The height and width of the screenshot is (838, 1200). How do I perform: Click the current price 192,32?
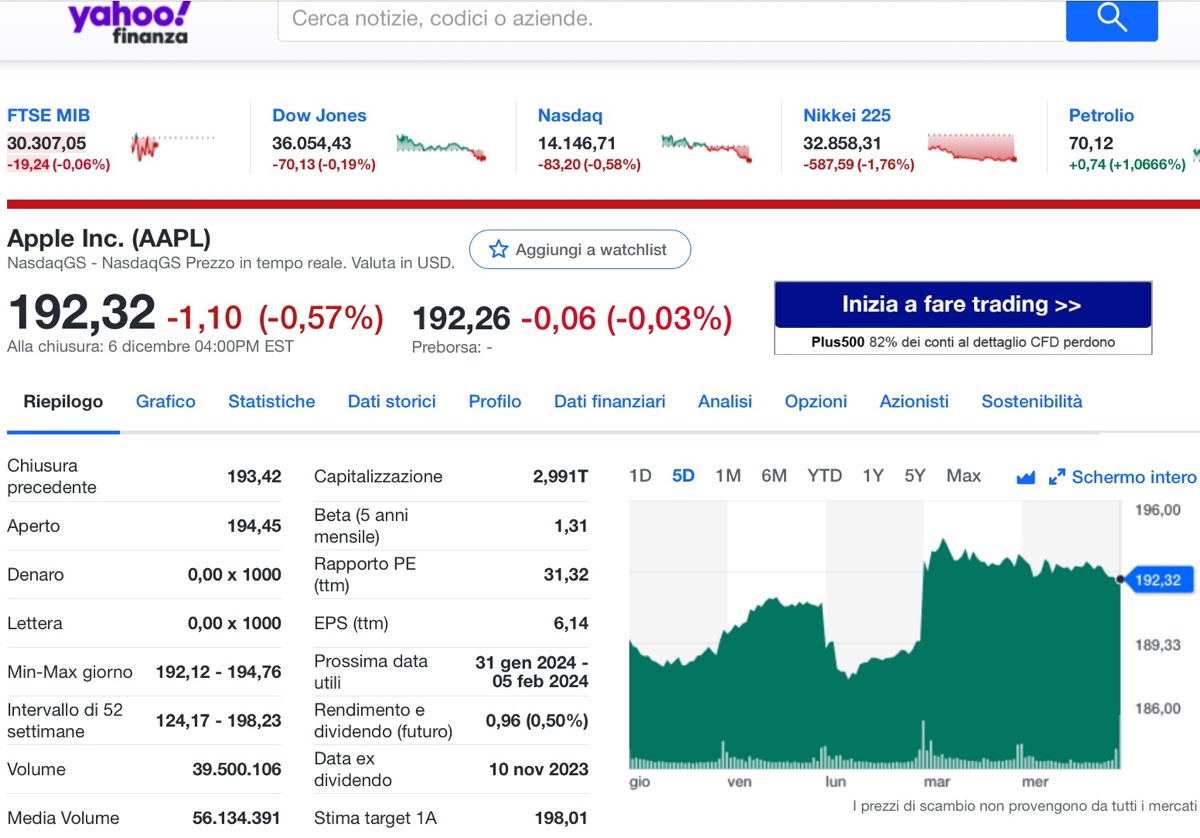pyautogui.click(x=81, y=313)
